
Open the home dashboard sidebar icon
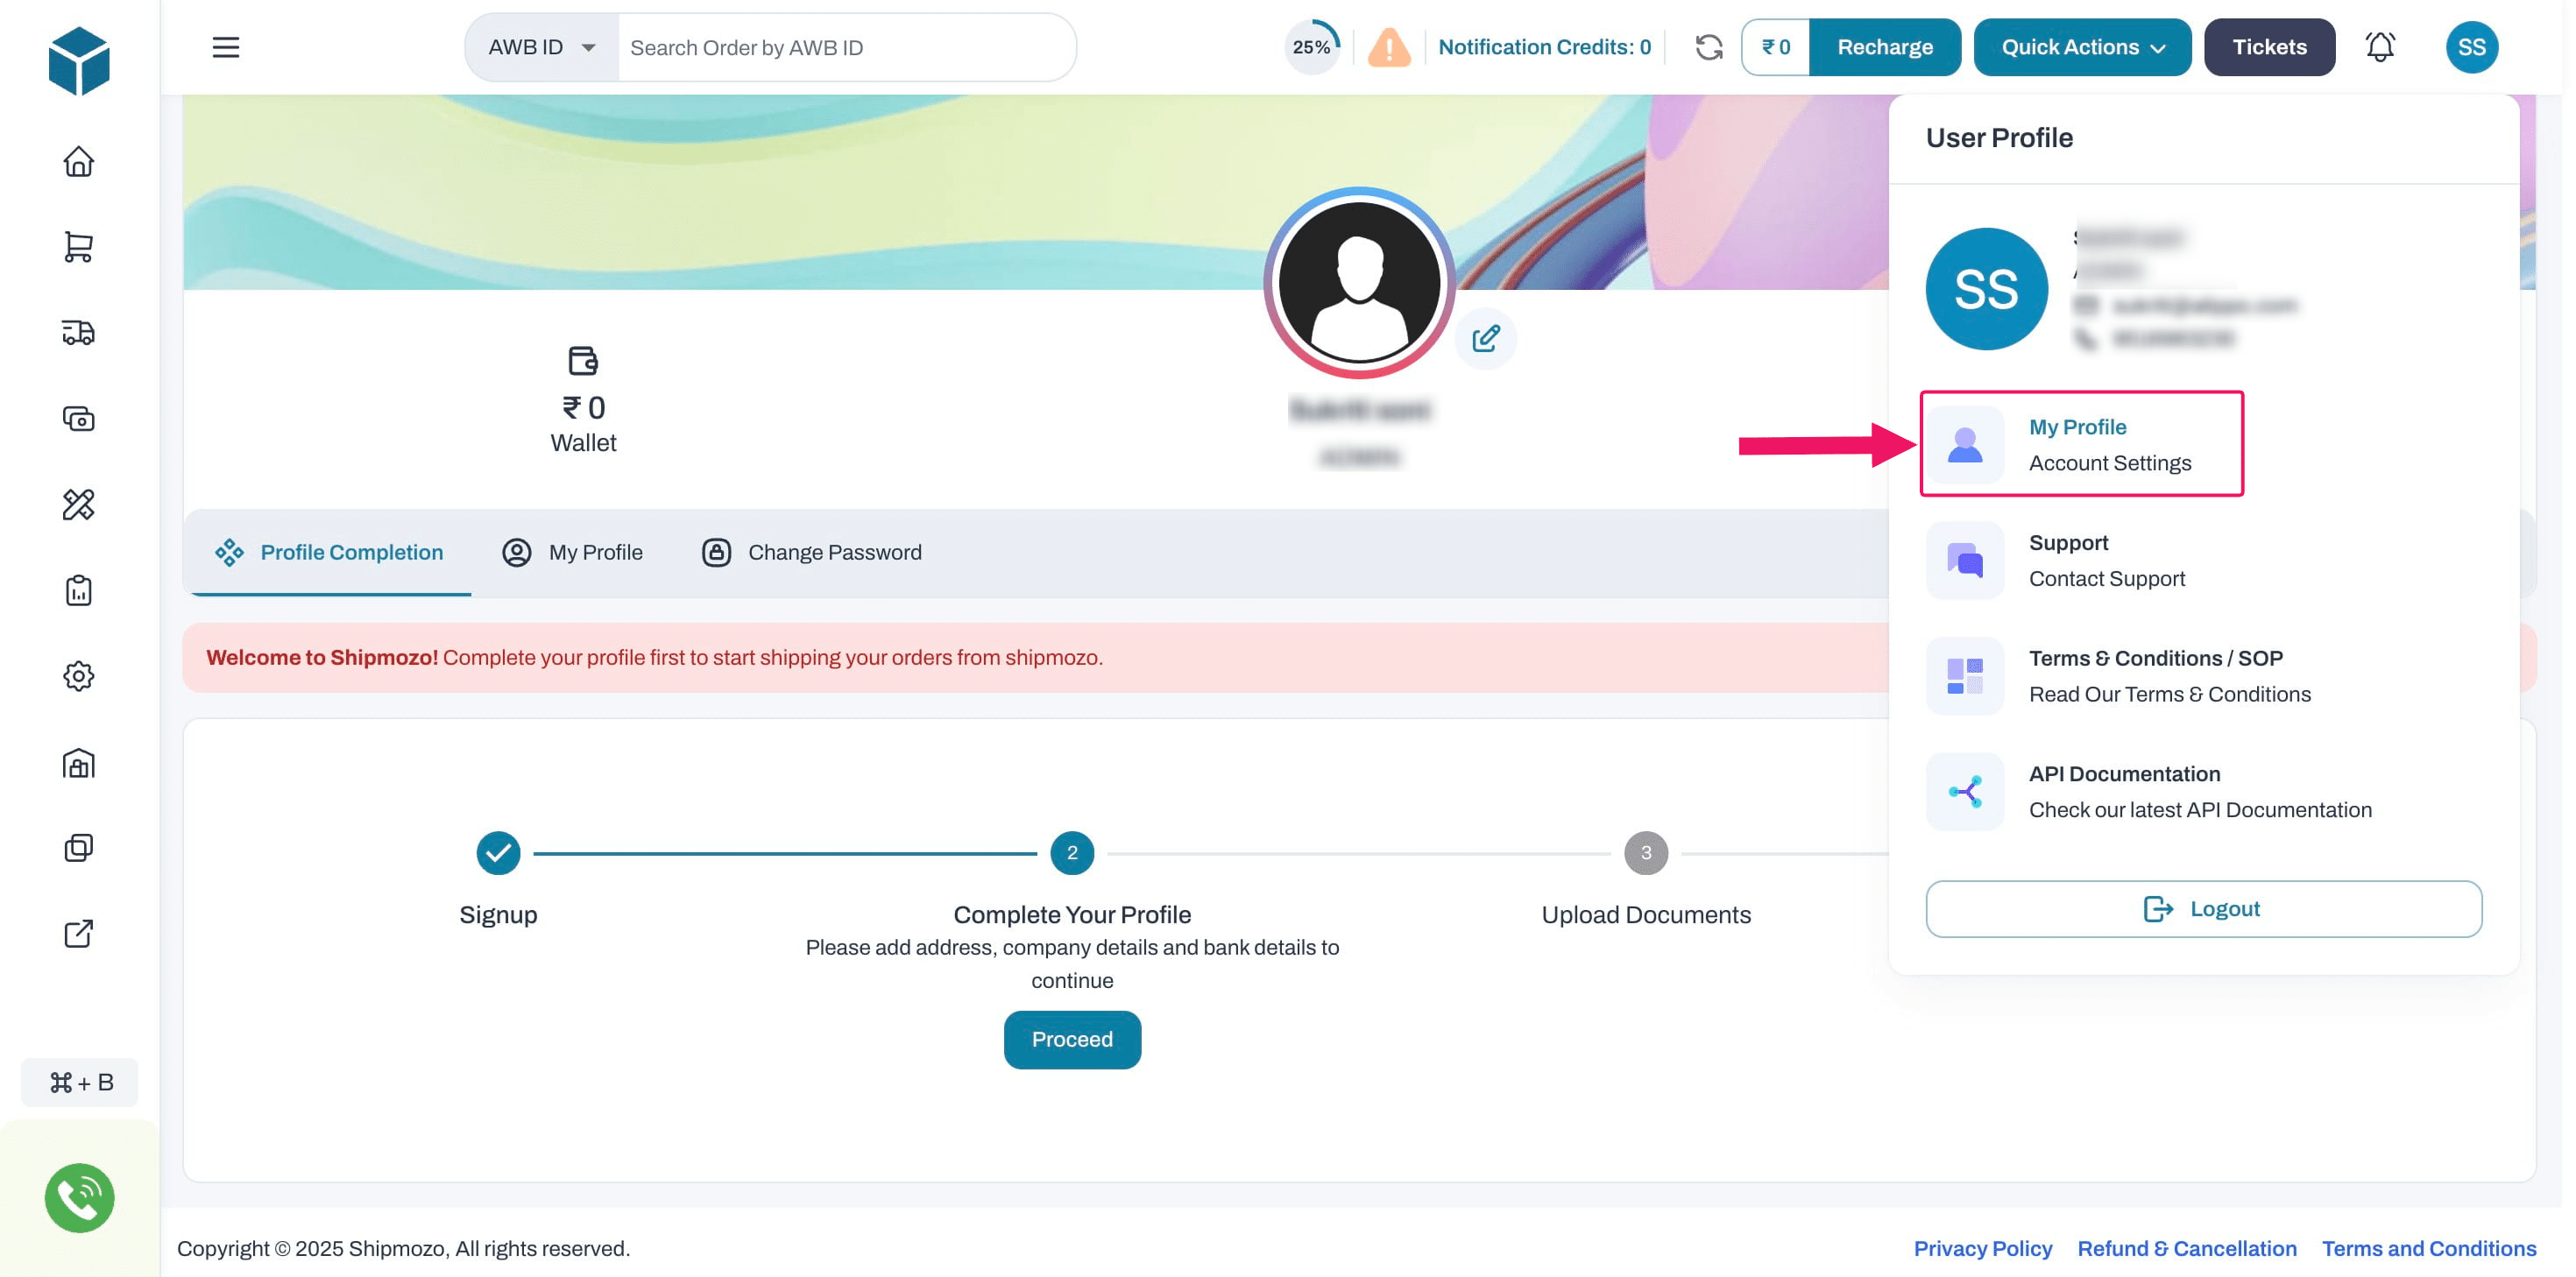[x=78, y=161]
